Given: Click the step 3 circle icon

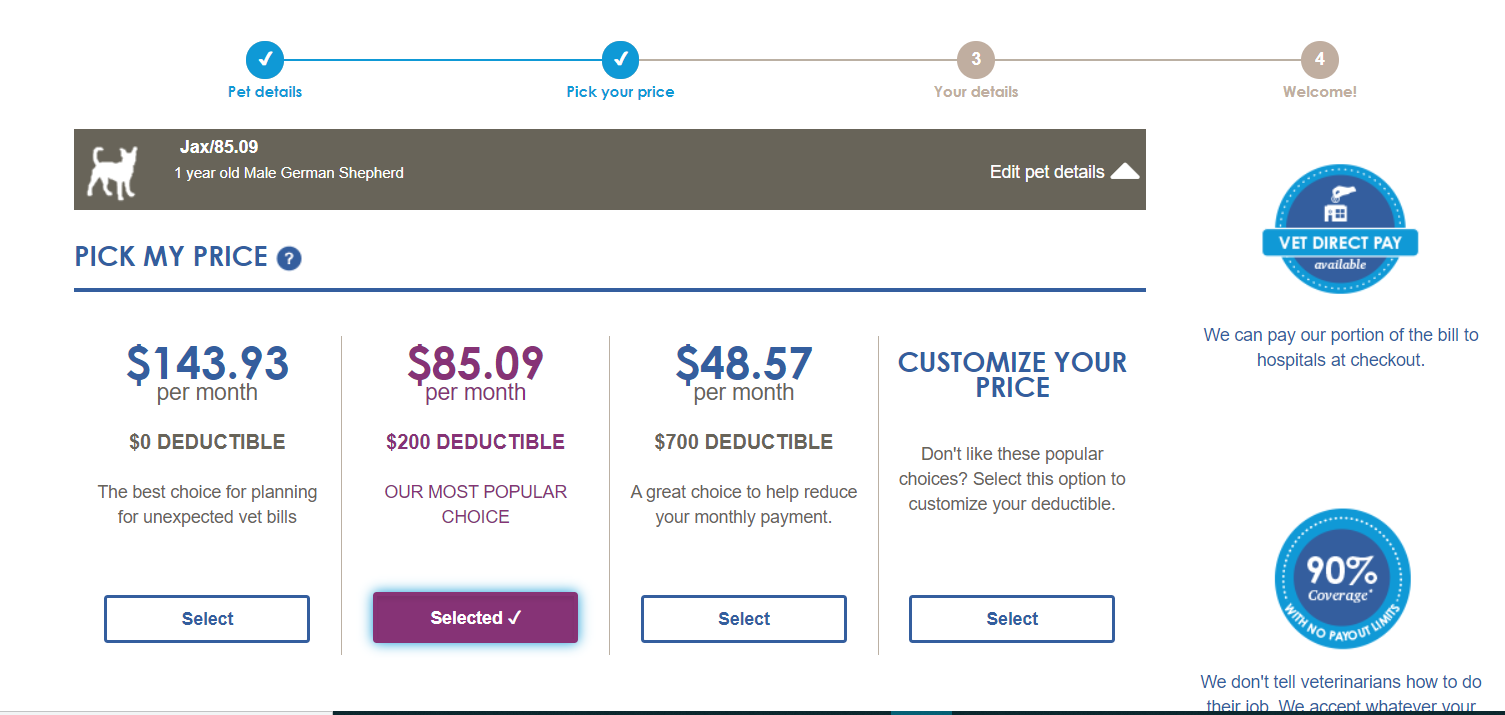Looking at the screenshot, I should 975,60.
